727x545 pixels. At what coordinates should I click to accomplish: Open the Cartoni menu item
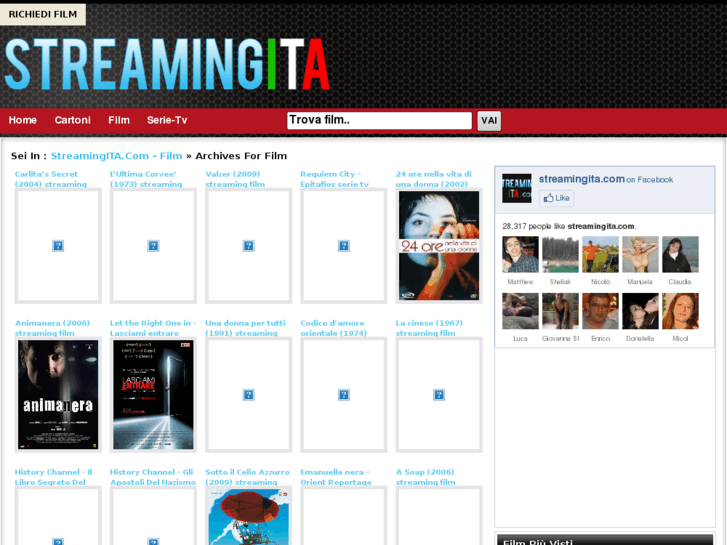(x=72, y=120)
